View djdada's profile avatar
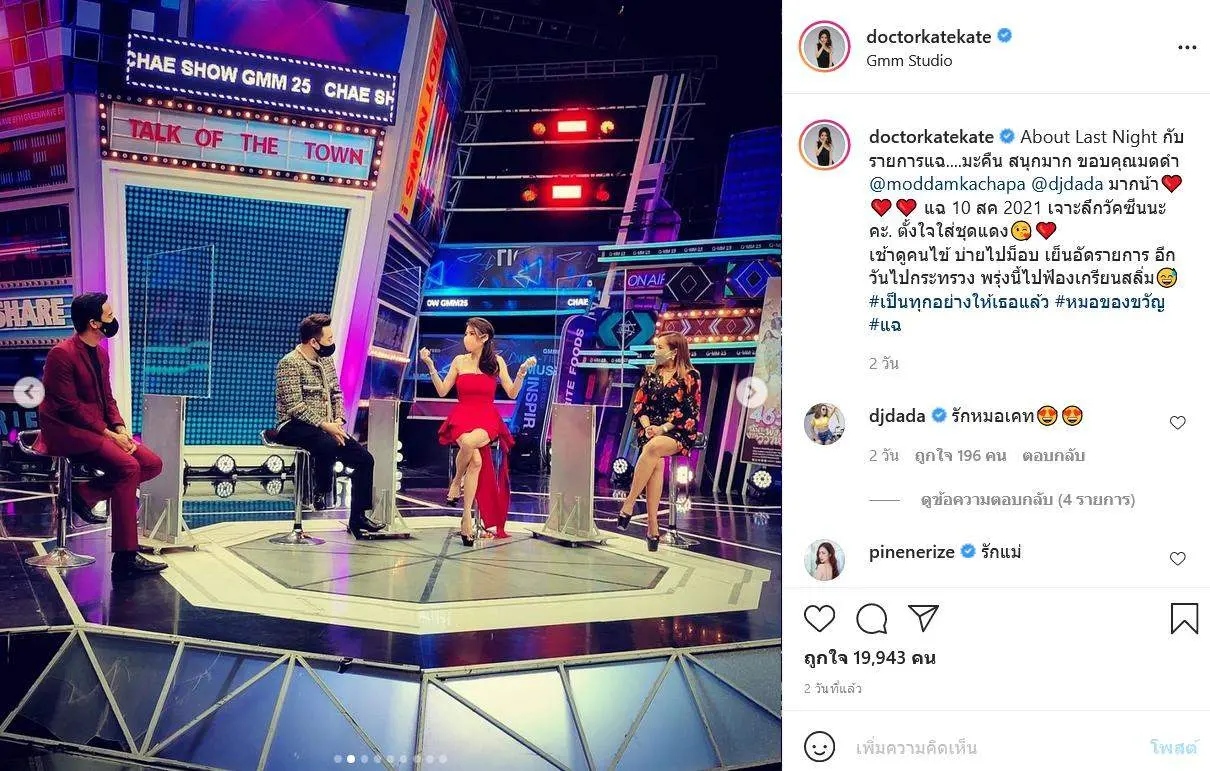Viewport: 1210px width, 771px height. click(825, 424)
